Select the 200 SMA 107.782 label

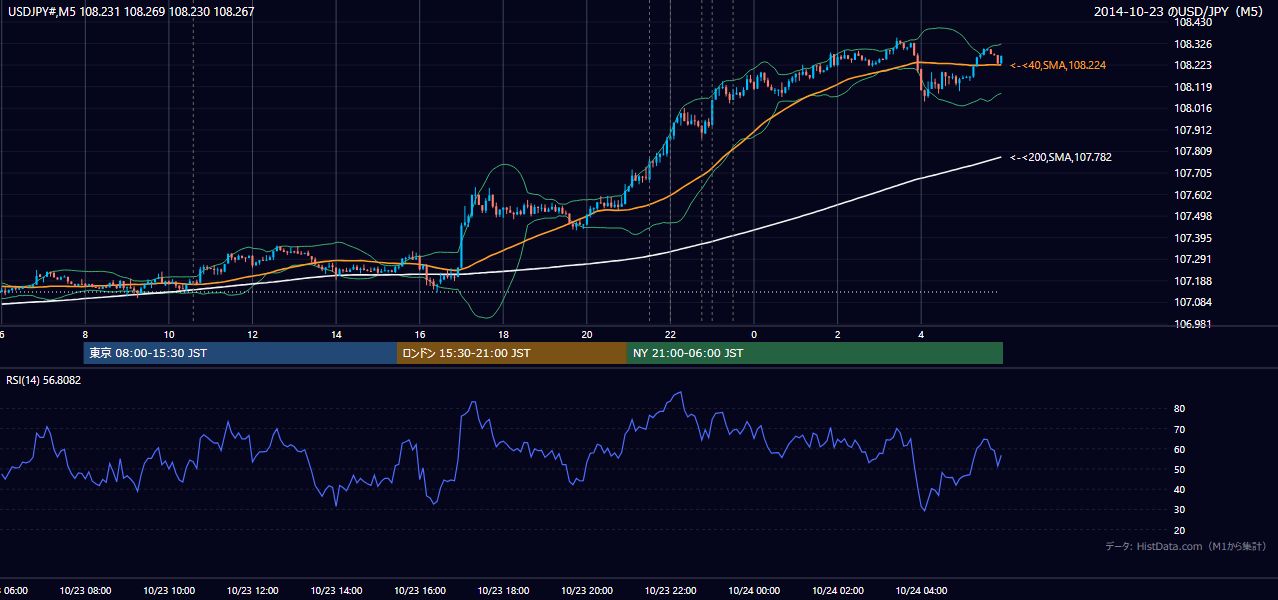coord(1061,157)
